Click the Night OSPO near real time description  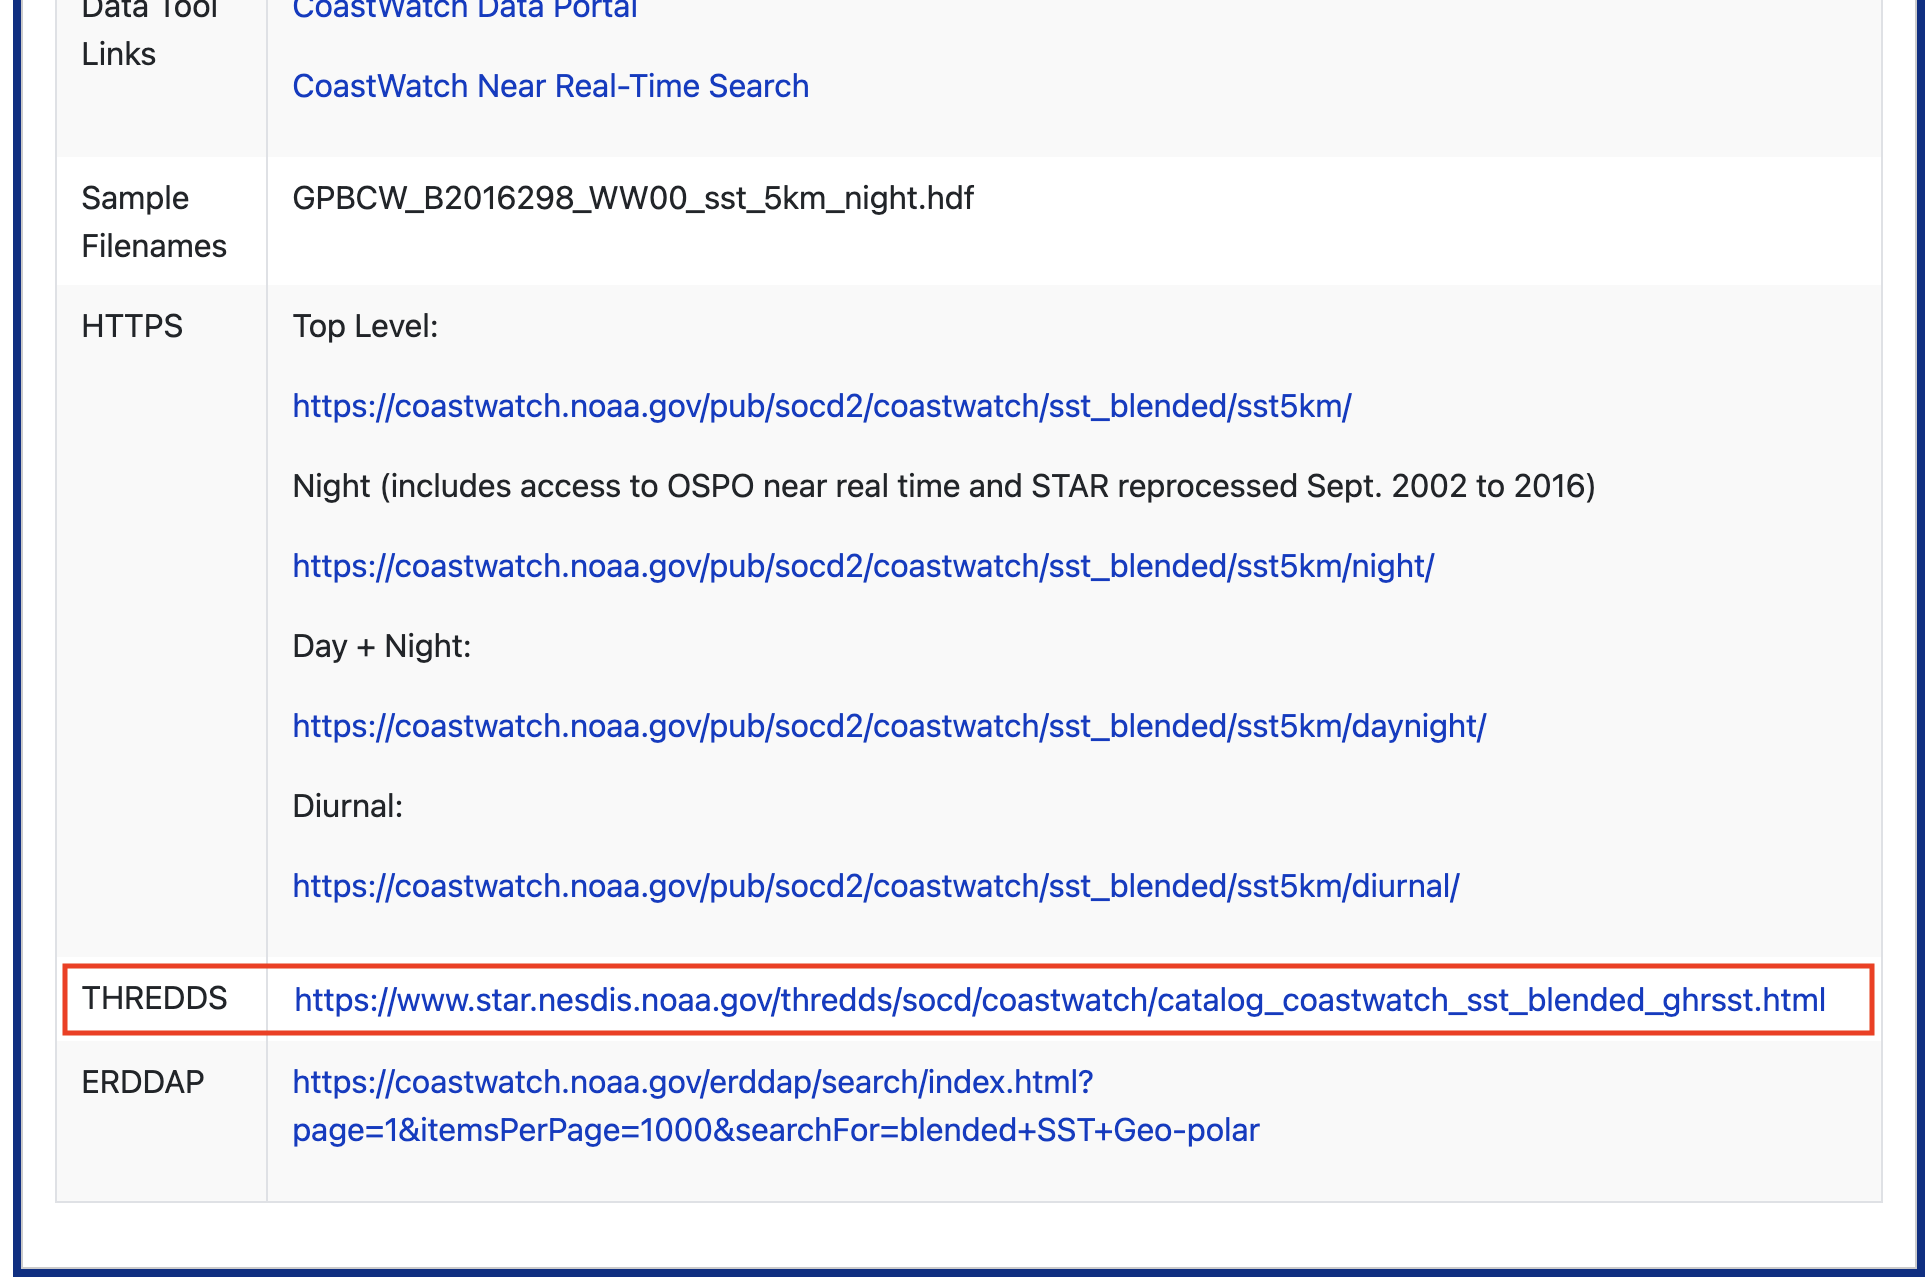coord(944,486)
